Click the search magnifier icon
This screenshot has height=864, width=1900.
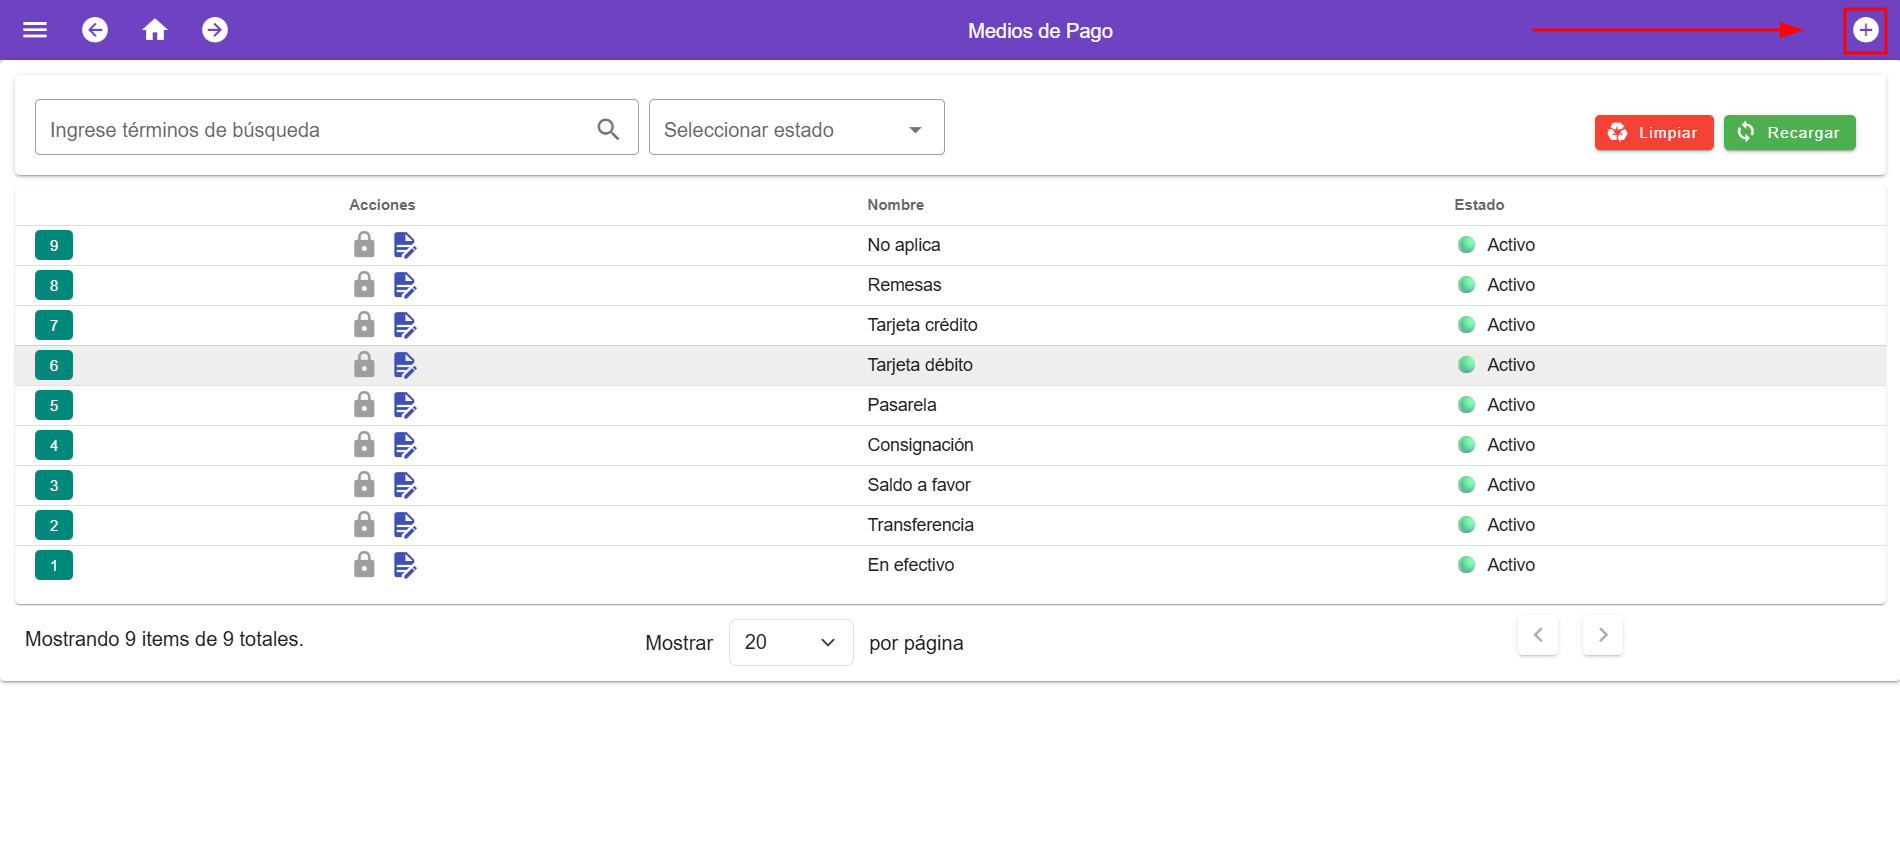608,129
